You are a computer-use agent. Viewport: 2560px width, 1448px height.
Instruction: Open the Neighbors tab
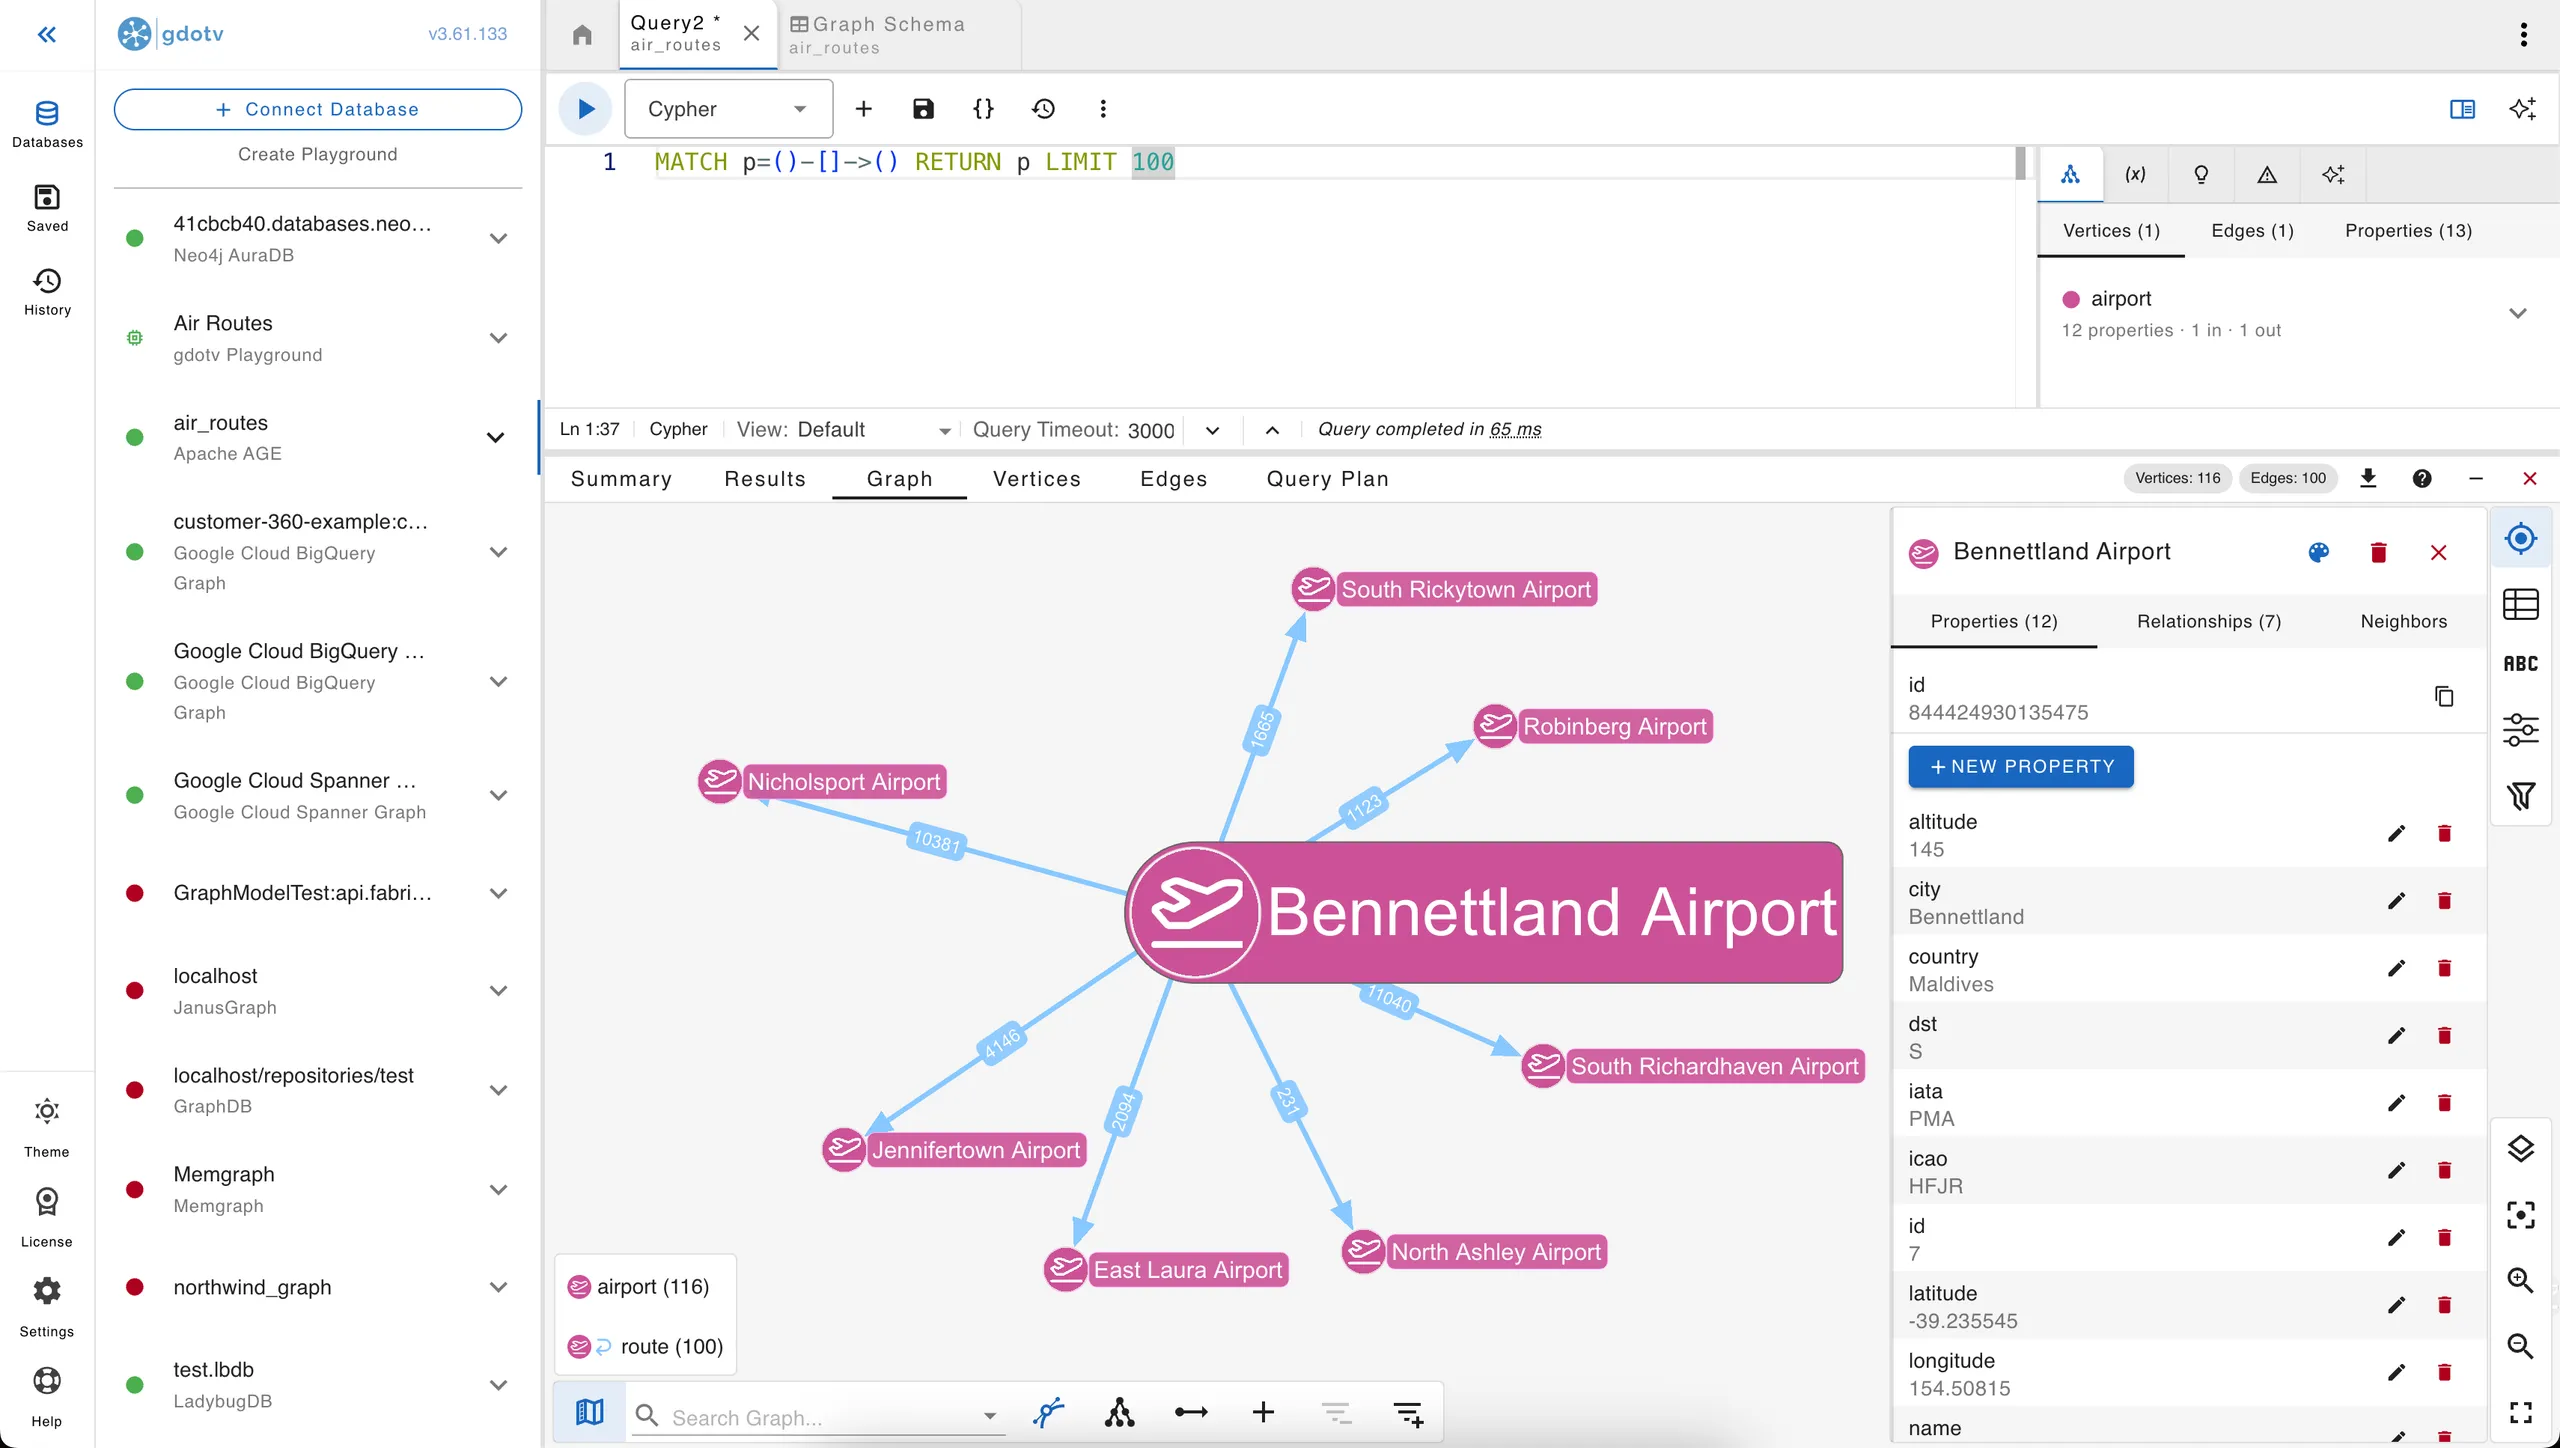click(2404, 622)
